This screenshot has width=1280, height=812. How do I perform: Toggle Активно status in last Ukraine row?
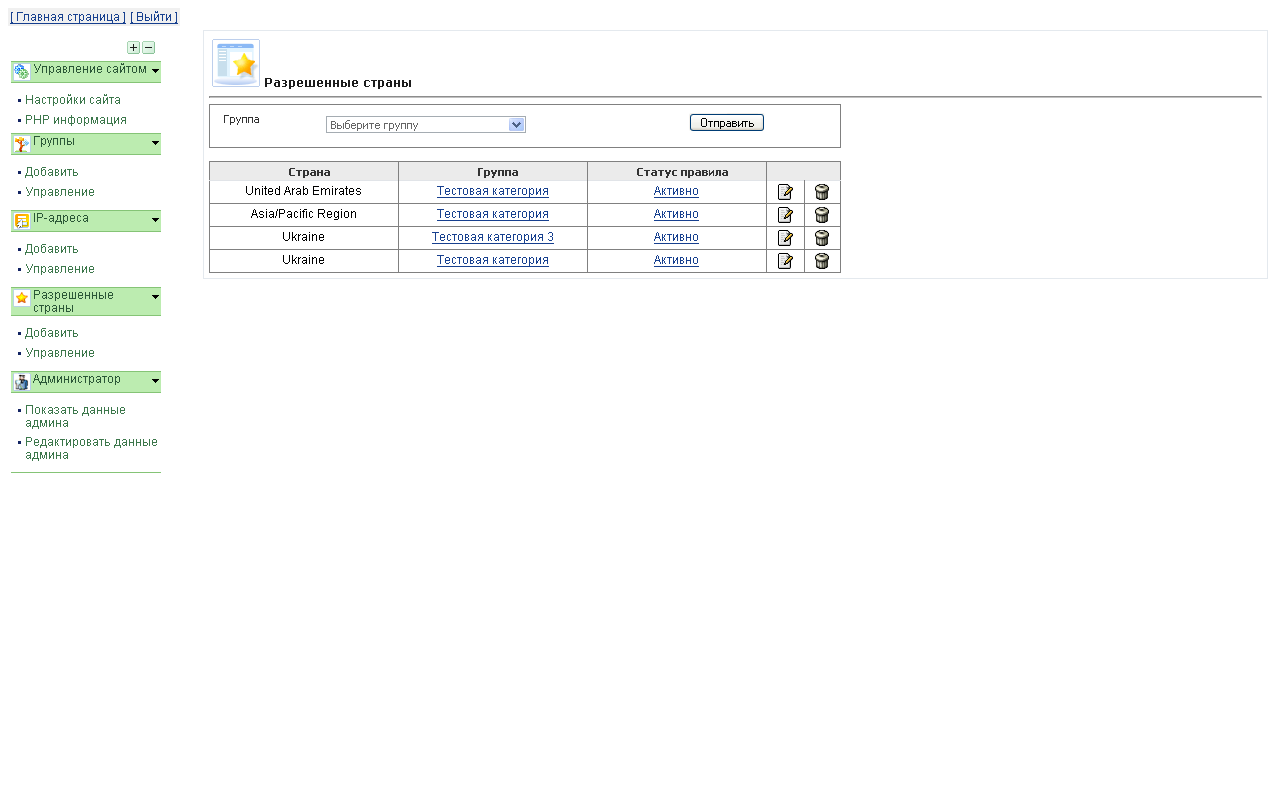pyautogui.click(x=676, y=260)
